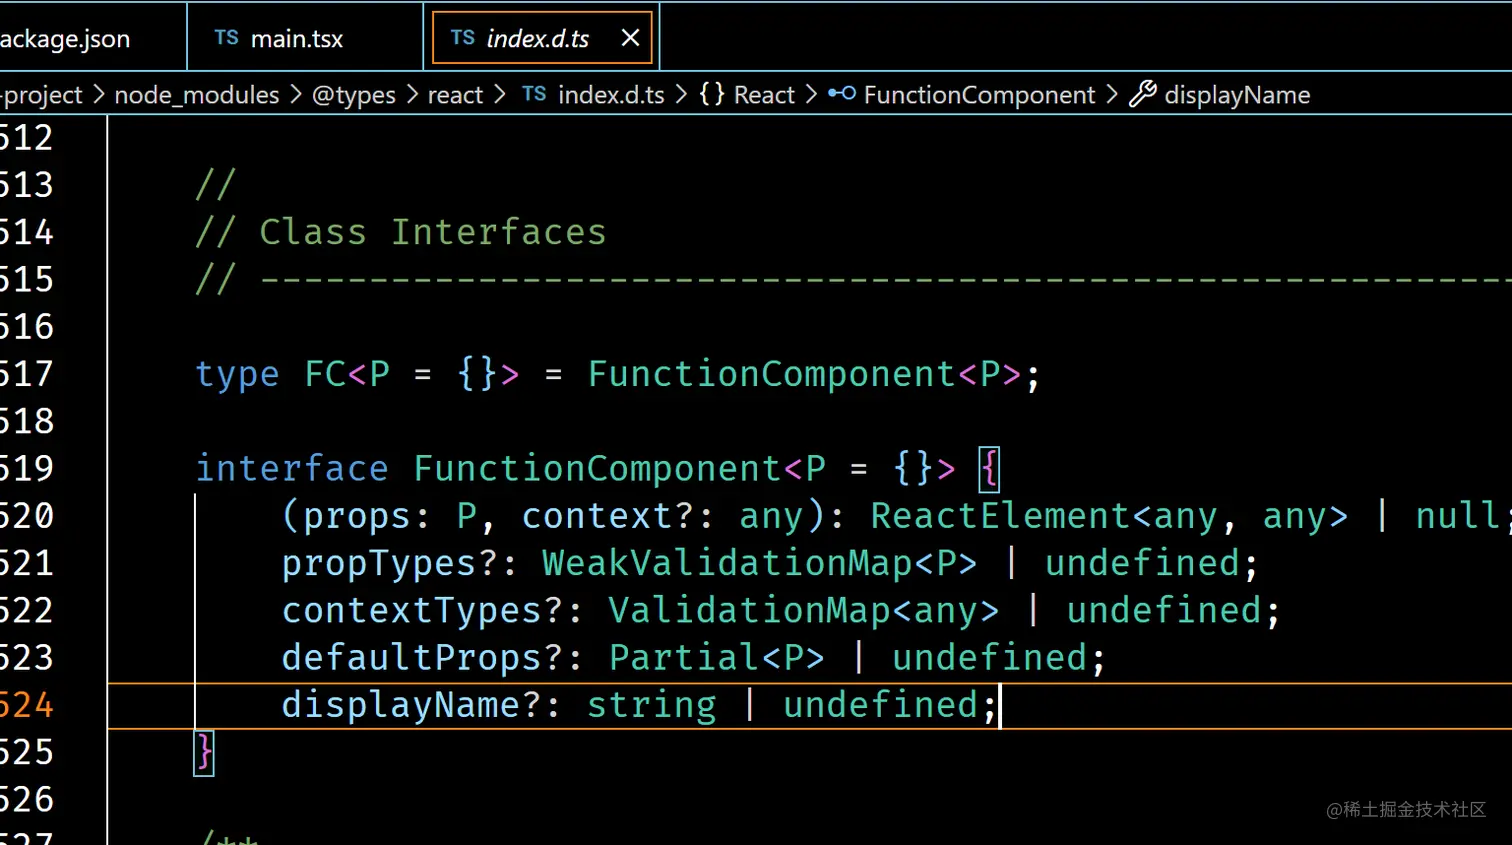The image size is (1512, 845).
Task: Click namespace braces icon in breadcrumb
Action: point(711,94)
